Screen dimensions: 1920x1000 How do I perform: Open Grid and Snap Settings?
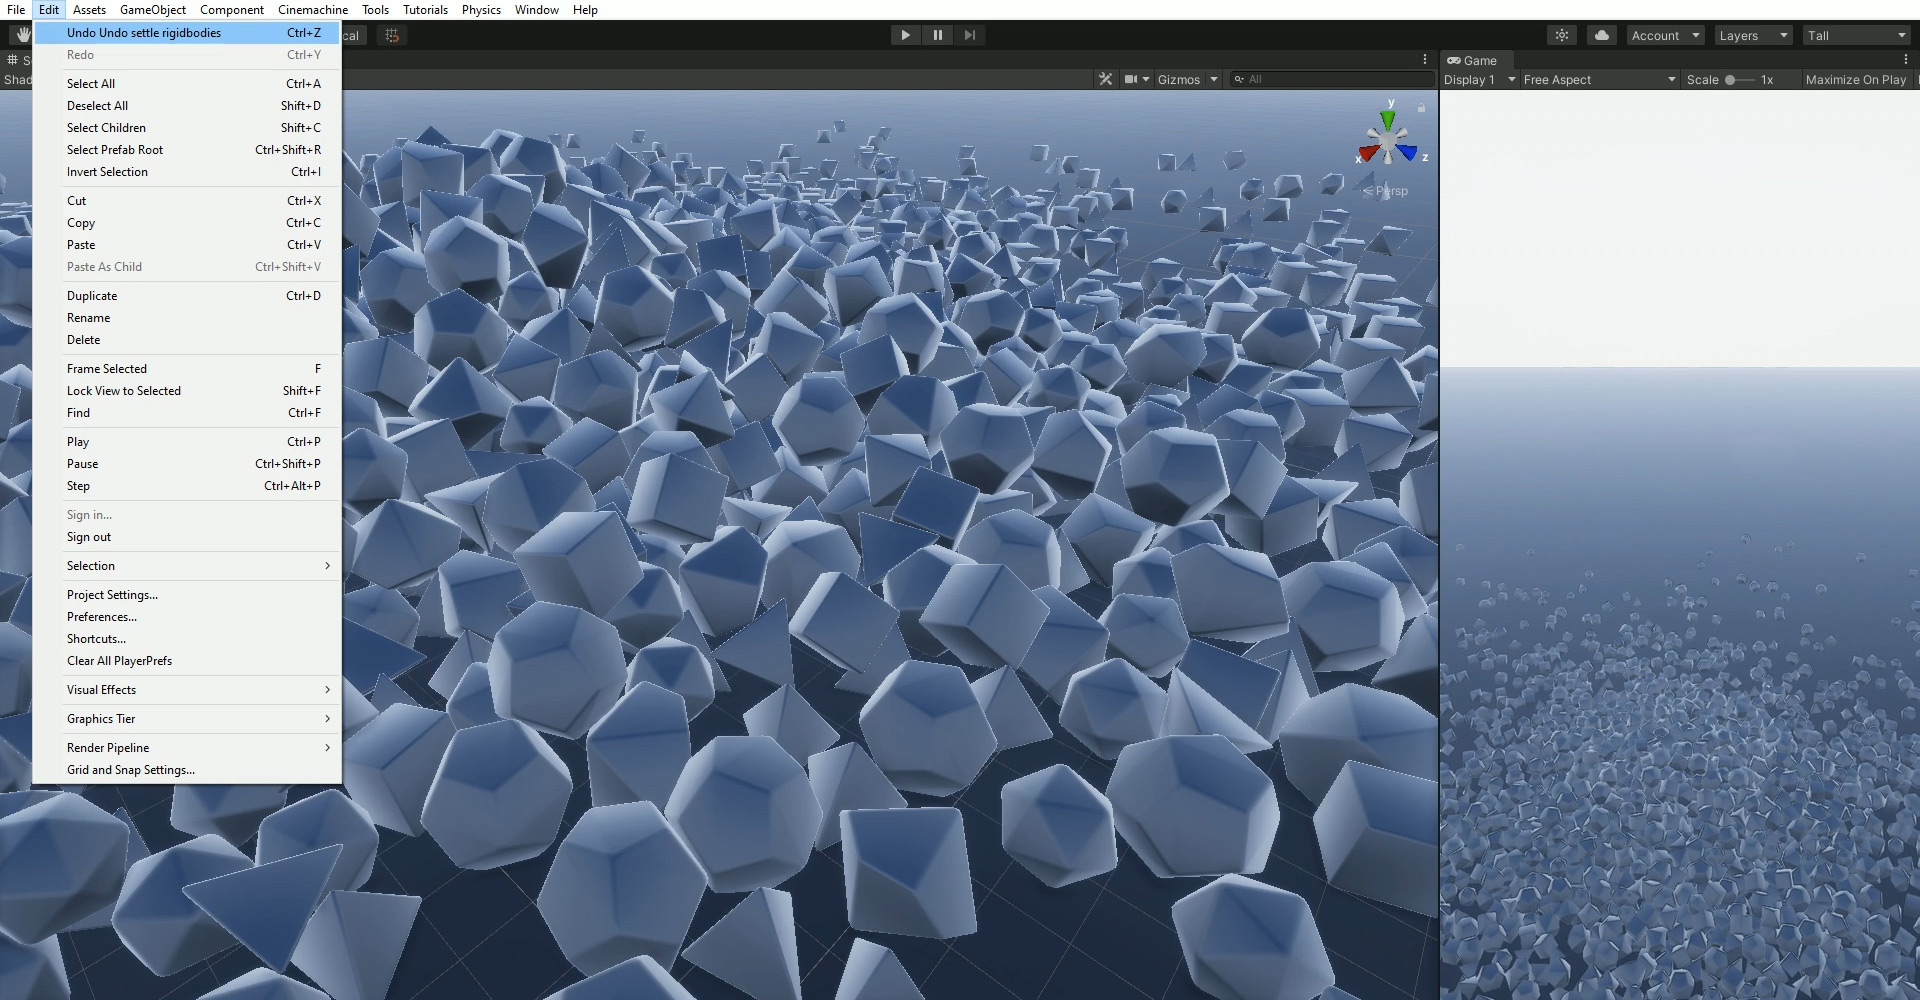coord(187,770)
